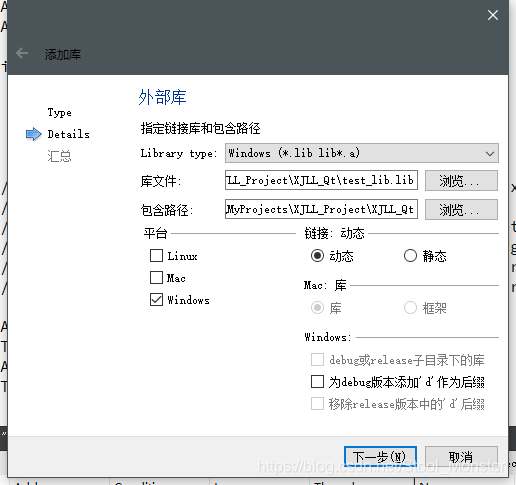Select the Mac 框架 radio option

[410, 307]
